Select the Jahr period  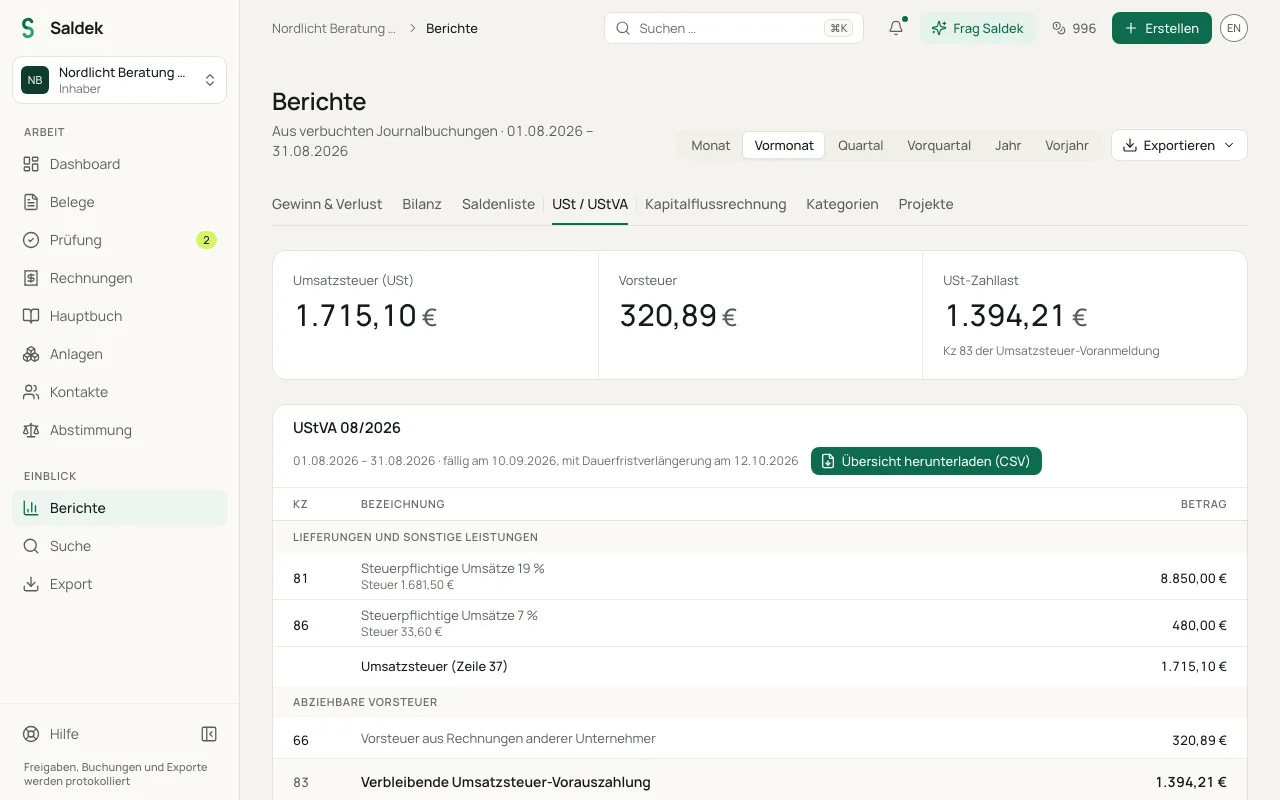1008,145
